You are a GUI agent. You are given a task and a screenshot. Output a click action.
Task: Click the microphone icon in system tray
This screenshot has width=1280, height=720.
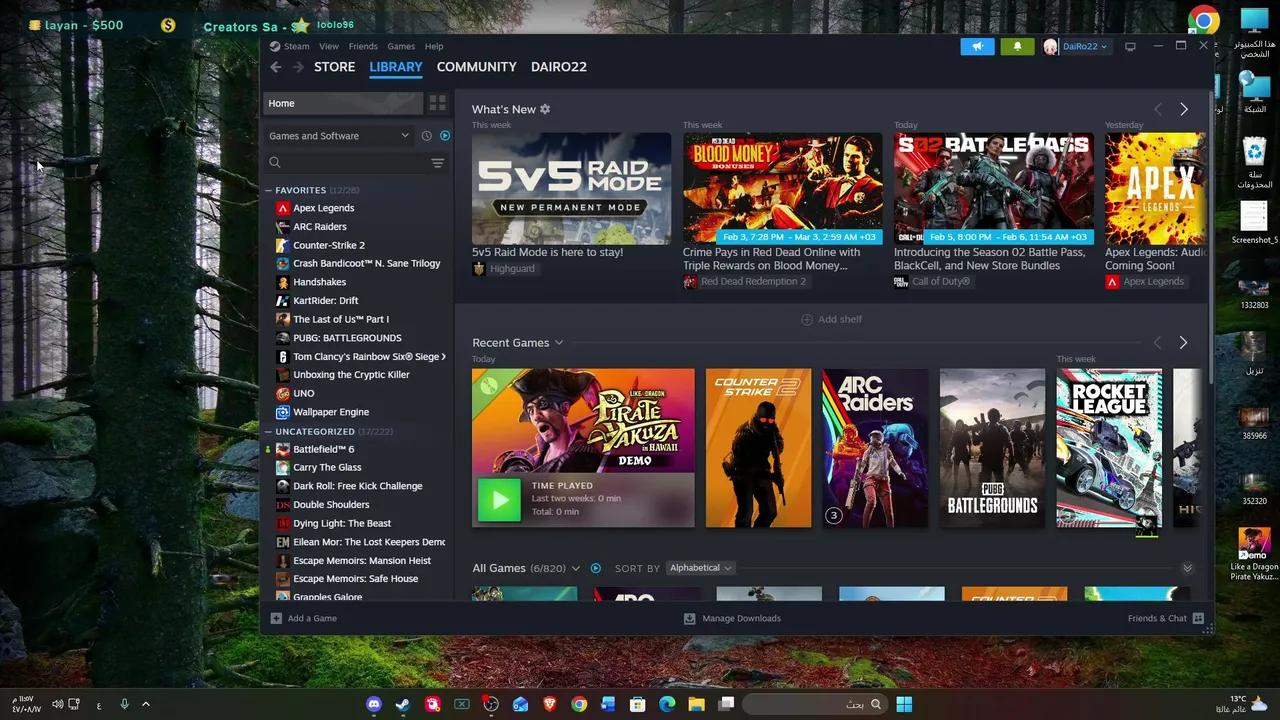coord(124,704)
